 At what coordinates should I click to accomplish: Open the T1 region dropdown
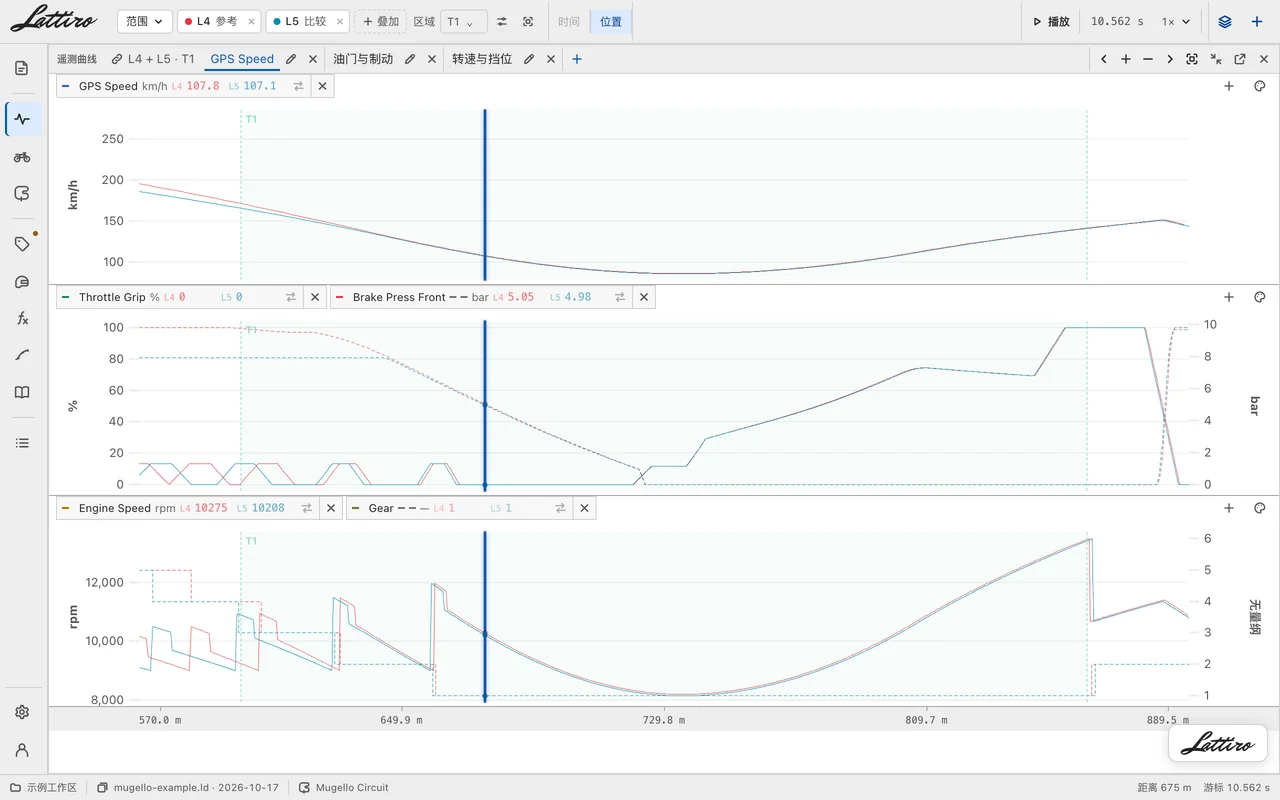pos(464,21)
